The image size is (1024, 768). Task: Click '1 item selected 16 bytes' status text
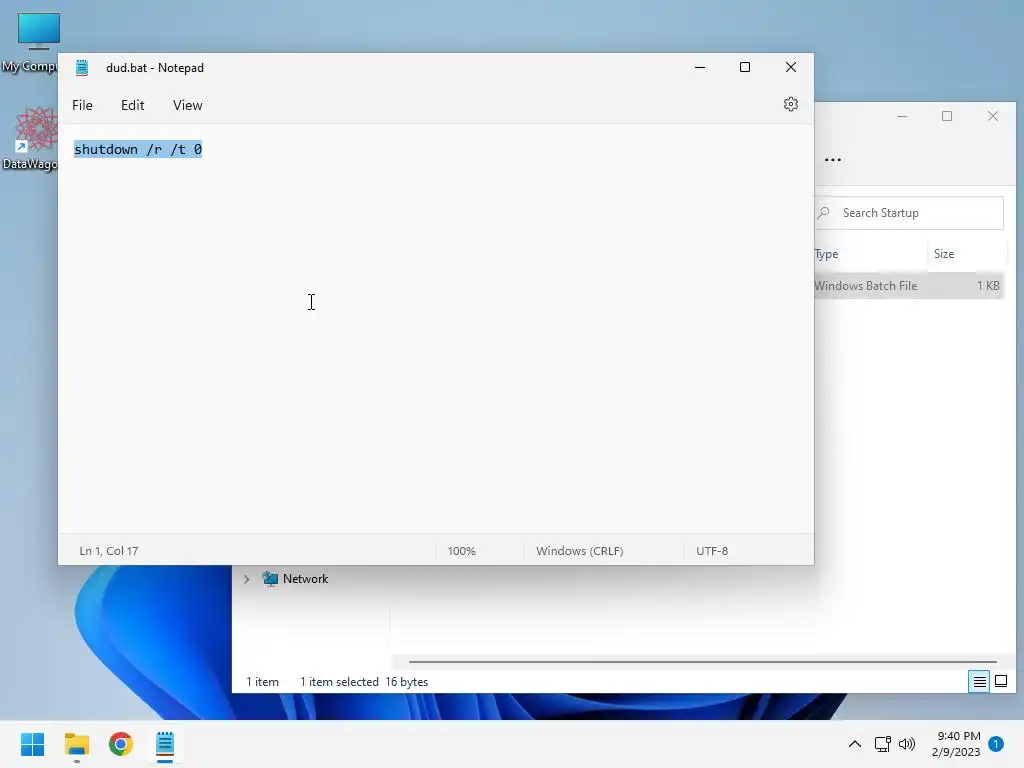pyautogui.click(x=364, y=682)
